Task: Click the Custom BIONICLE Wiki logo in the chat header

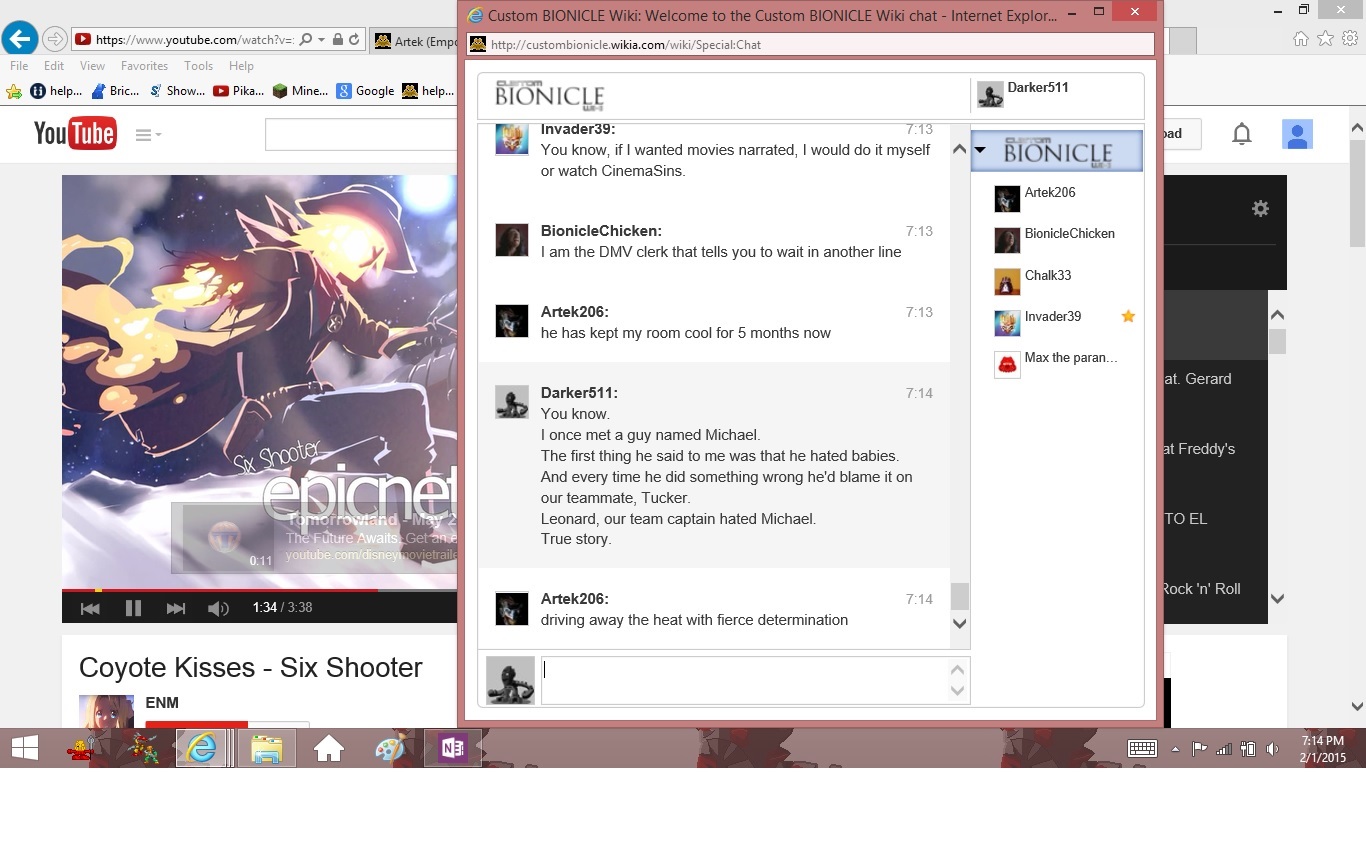Action: pyautogui.click(x=550, y=95)
